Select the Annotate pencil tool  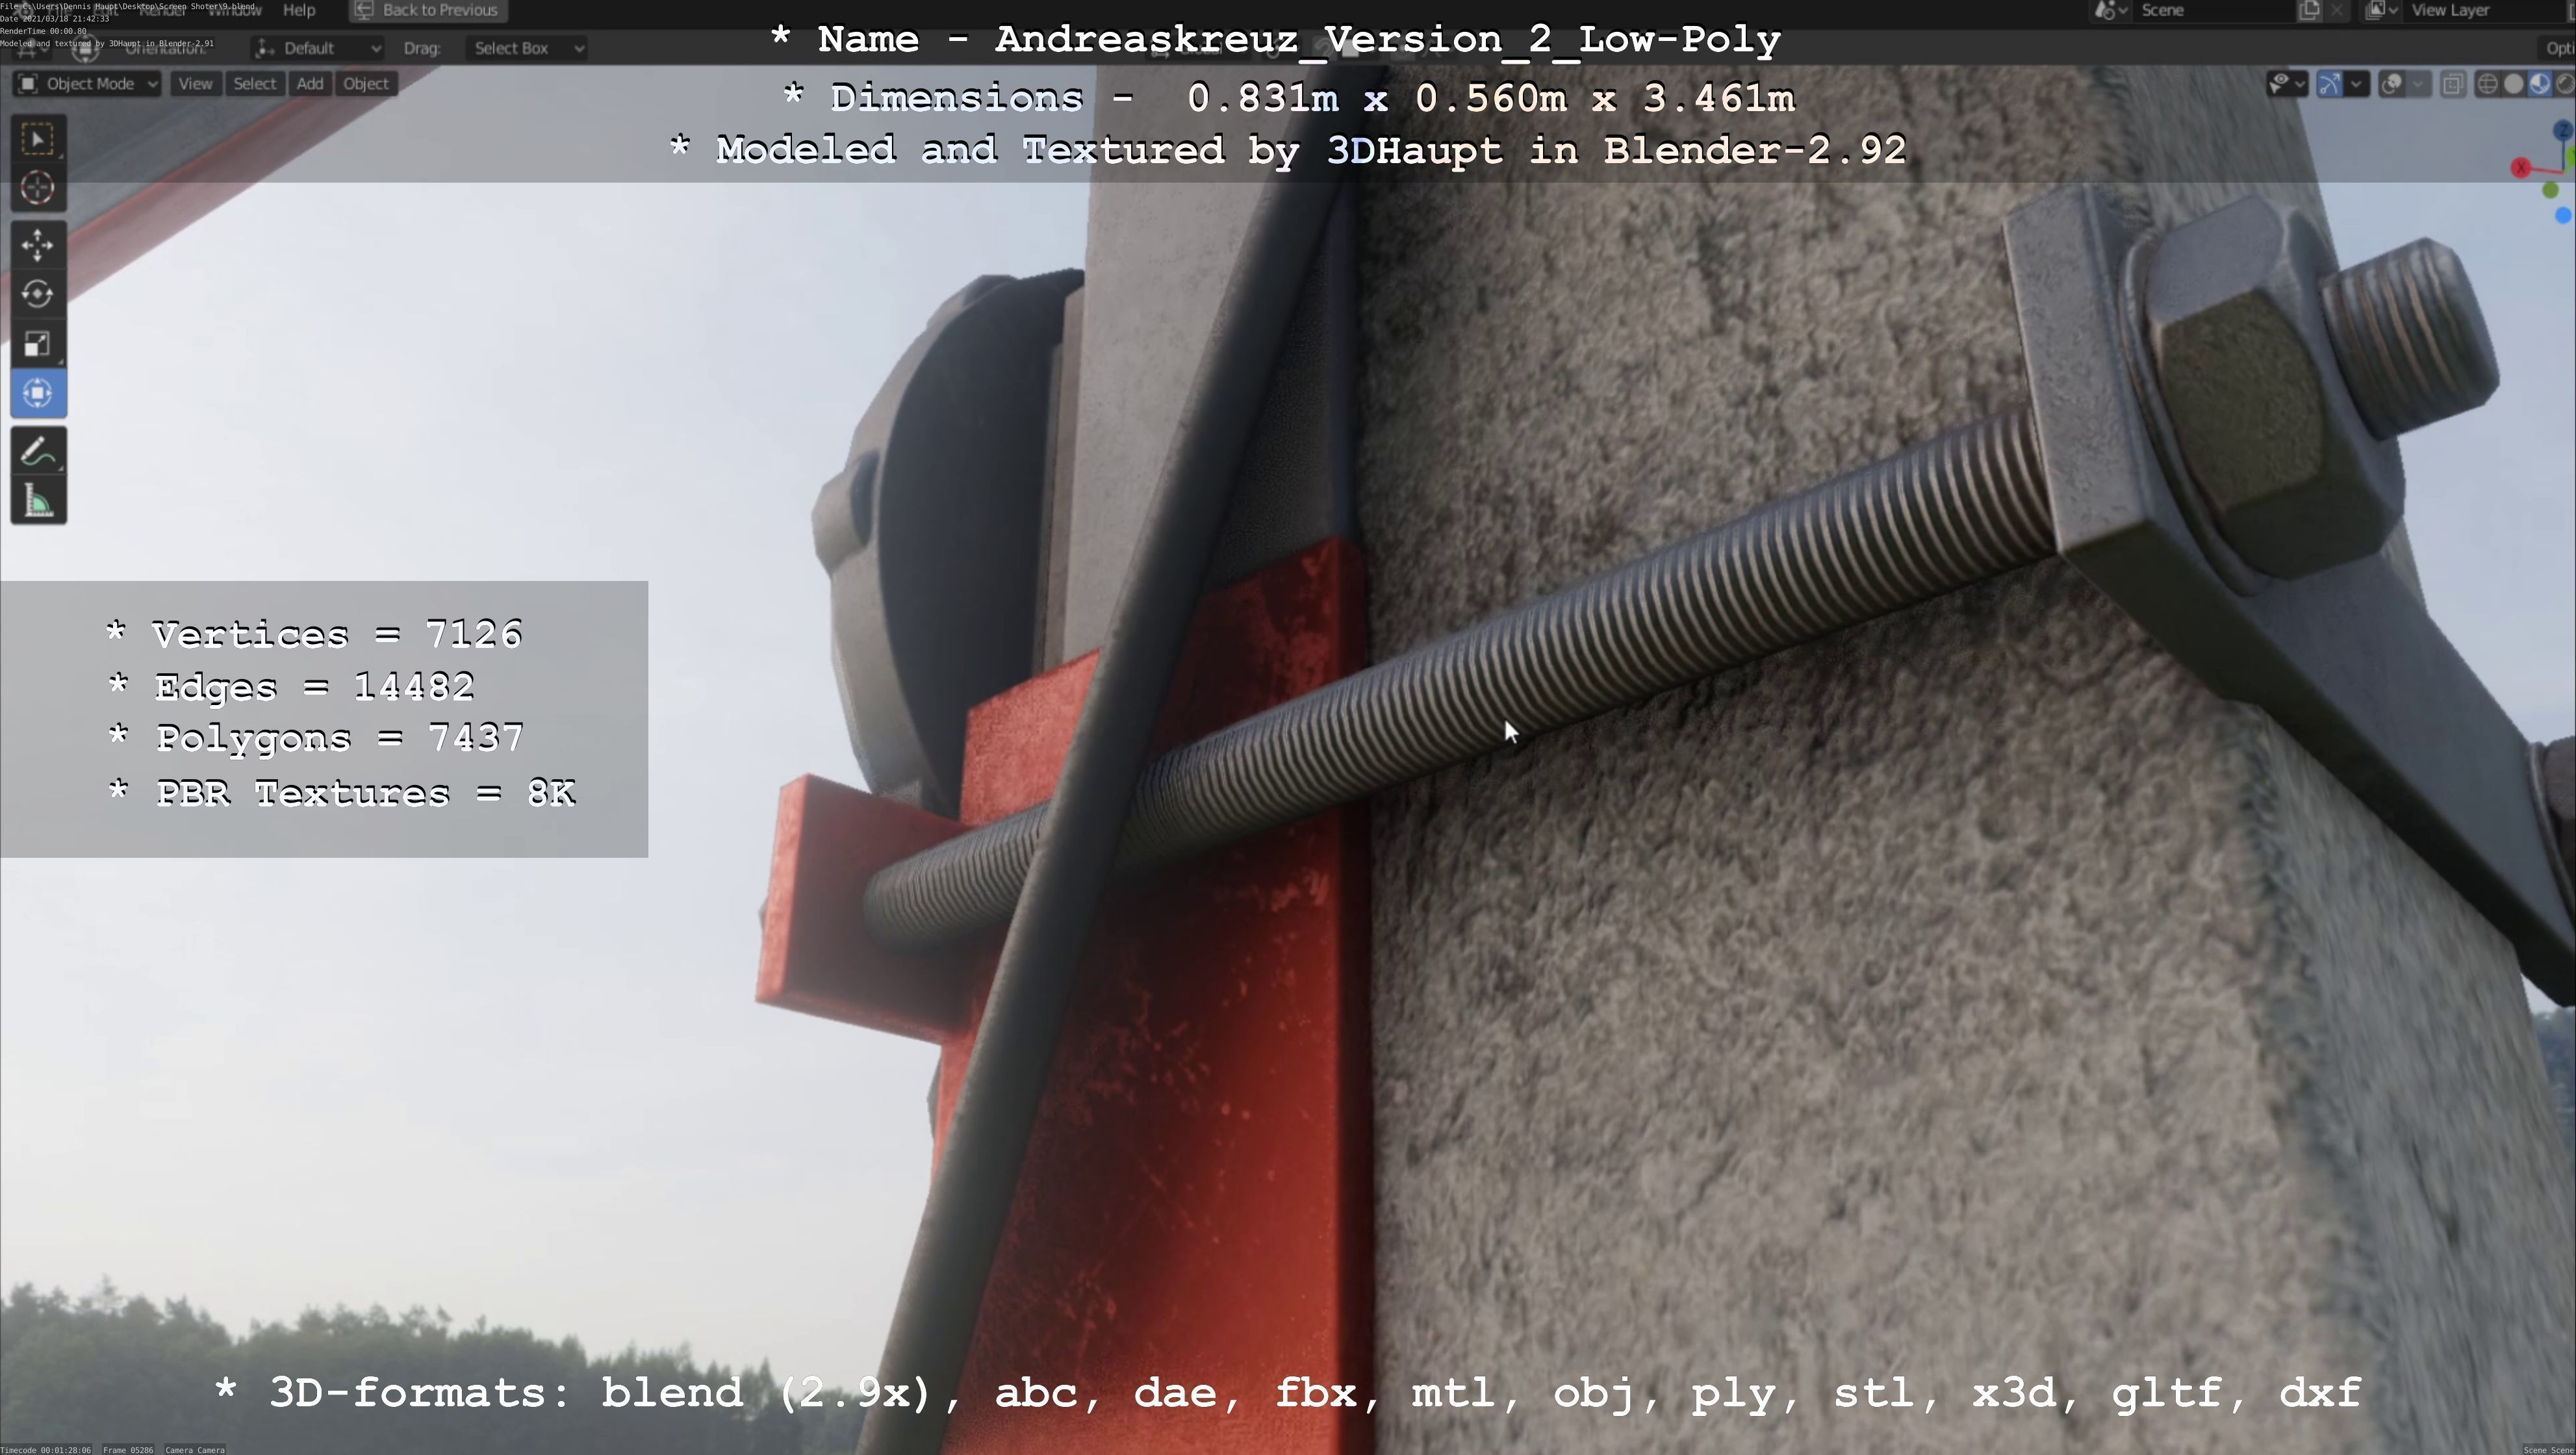pos(38,452)
